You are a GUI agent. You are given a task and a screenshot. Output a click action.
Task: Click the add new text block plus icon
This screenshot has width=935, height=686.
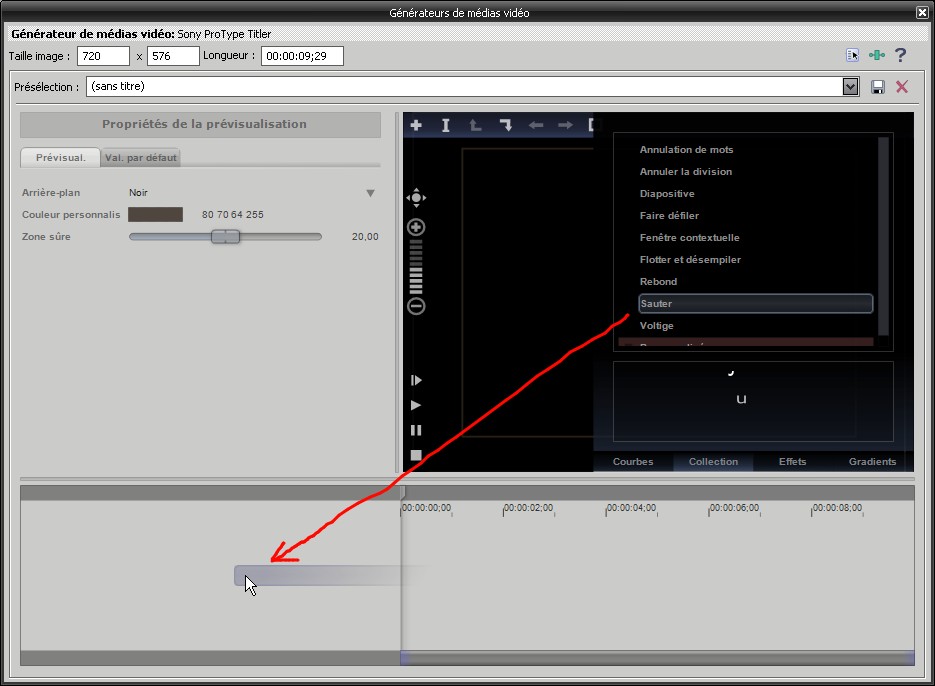(x=416, y=125)
